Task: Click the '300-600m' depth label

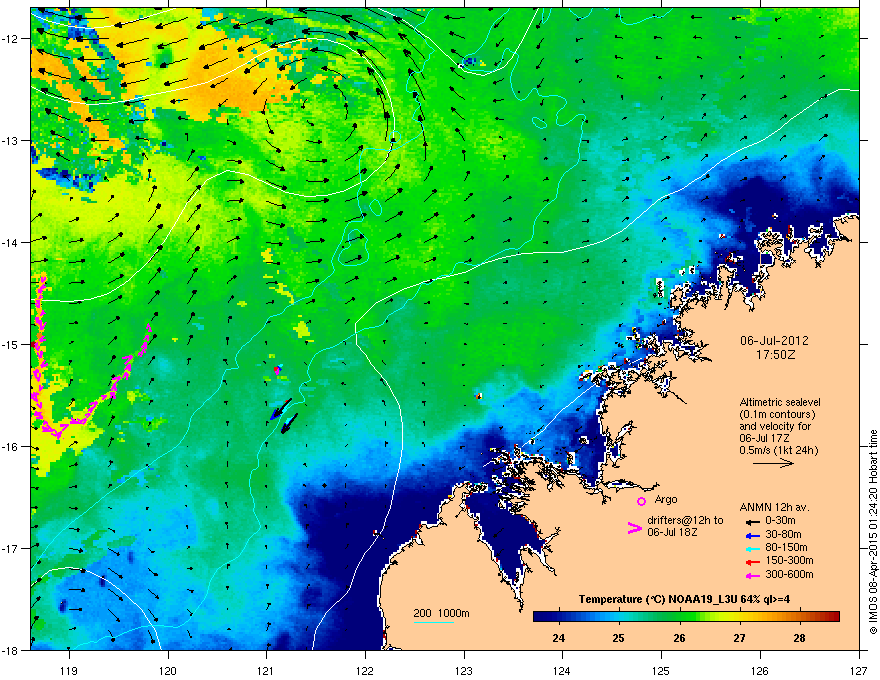Action: click(789, 575)
